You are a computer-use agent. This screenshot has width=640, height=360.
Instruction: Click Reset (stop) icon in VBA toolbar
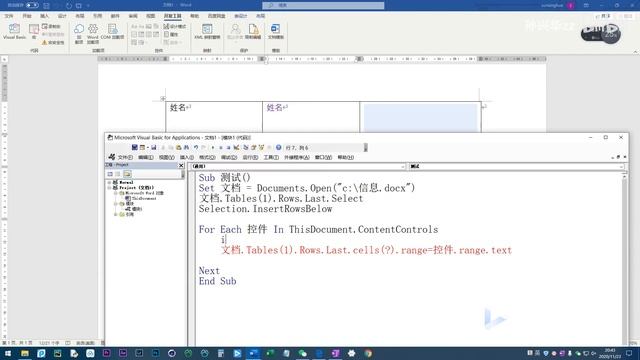pyautogui.click(x=228, y=147)
